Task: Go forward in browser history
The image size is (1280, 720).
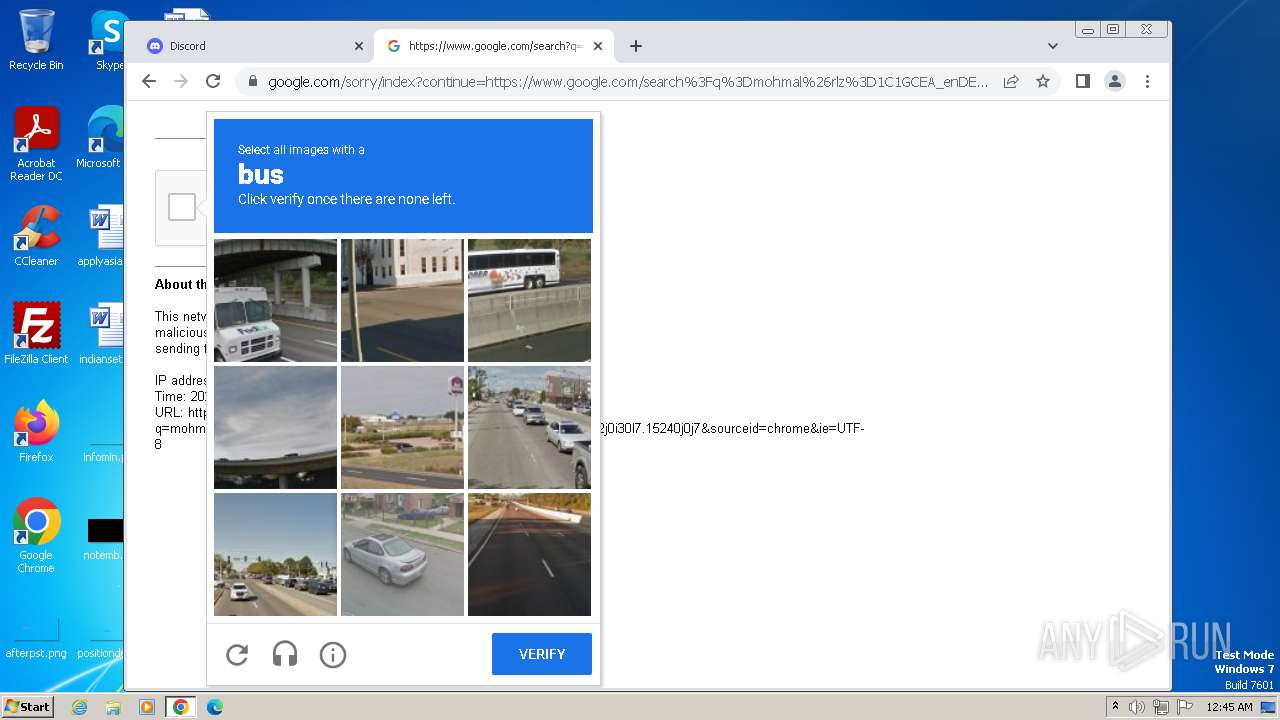Action: [x=181, y=81]
